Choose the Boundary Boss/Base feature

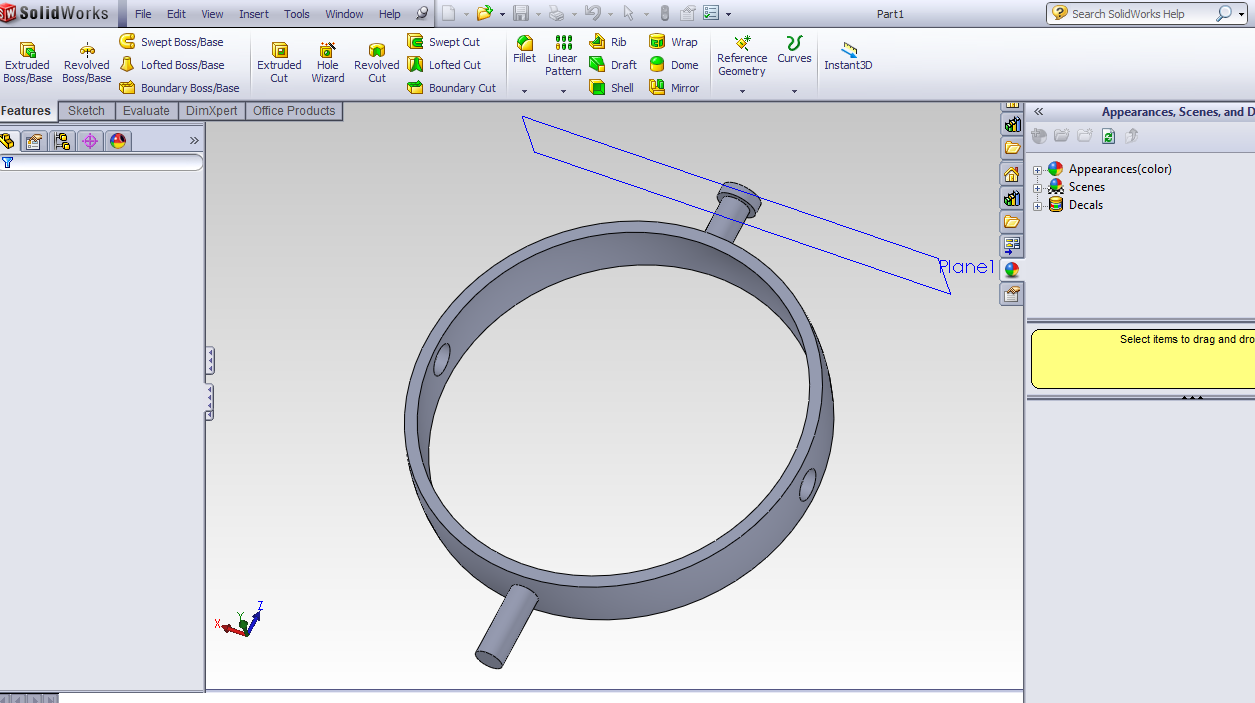point(179,88)
